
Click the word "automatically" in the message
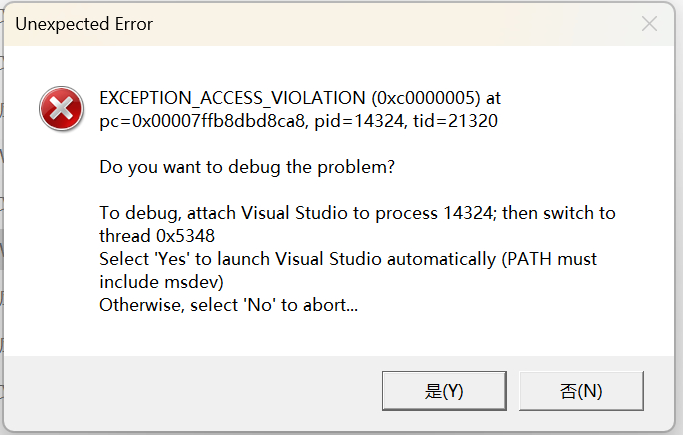[x=454, y=259]
